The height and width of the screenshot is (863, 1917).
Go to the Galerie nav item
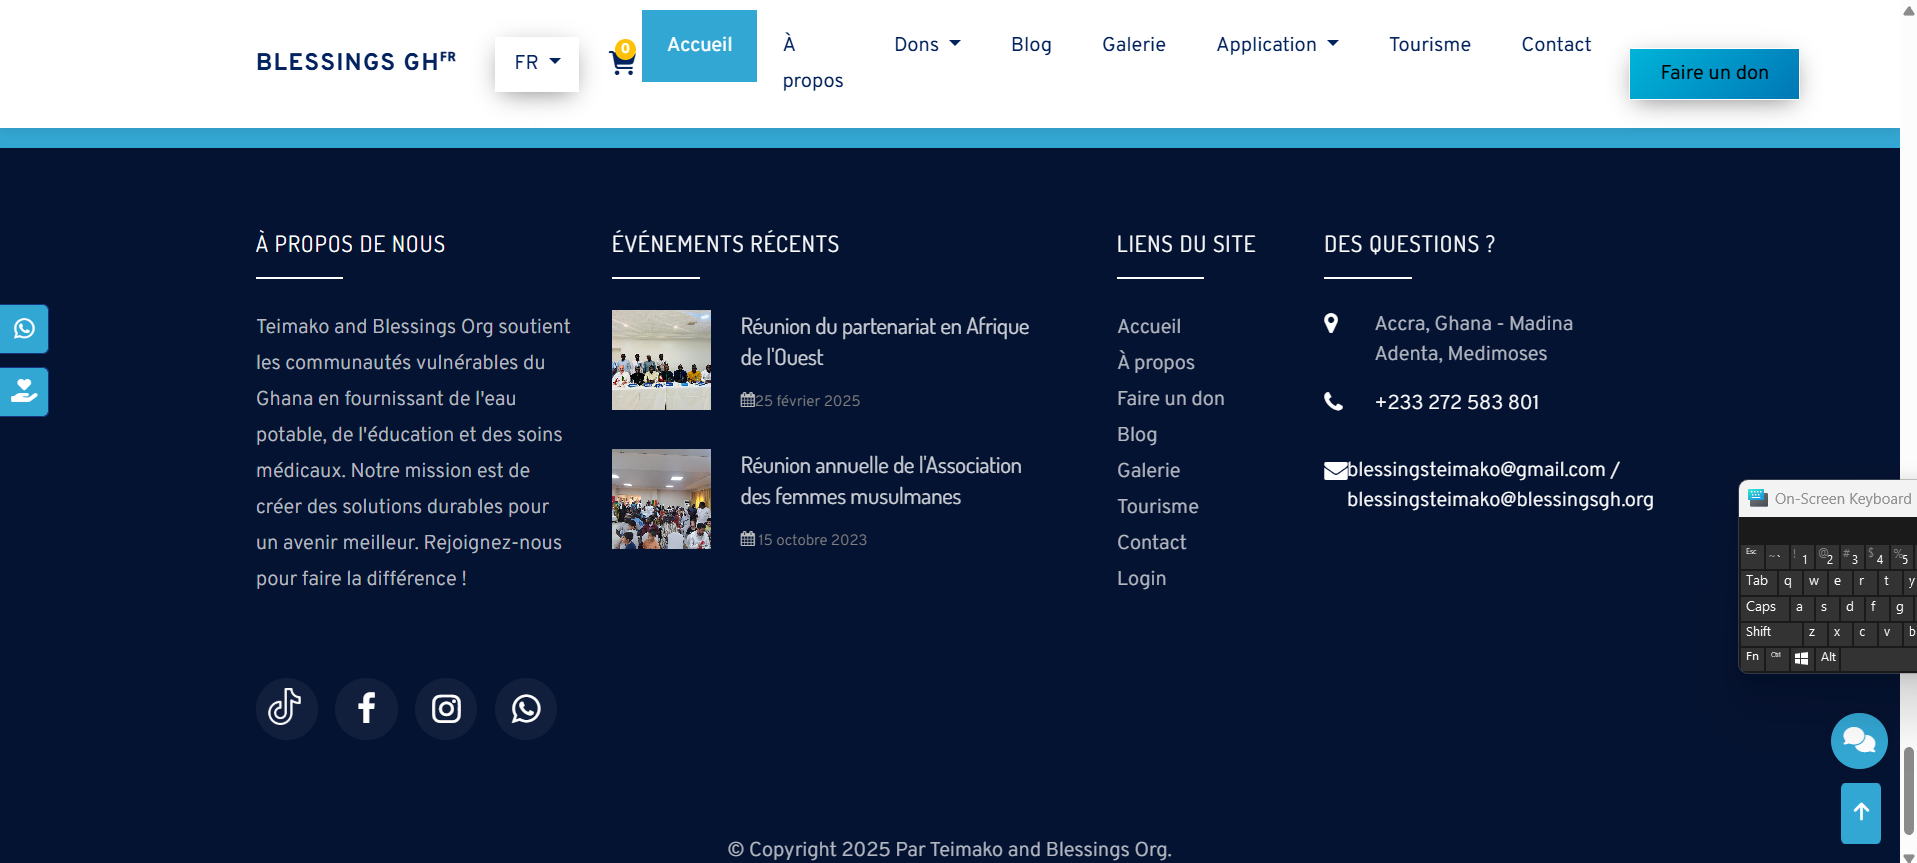coord(1133,44)
